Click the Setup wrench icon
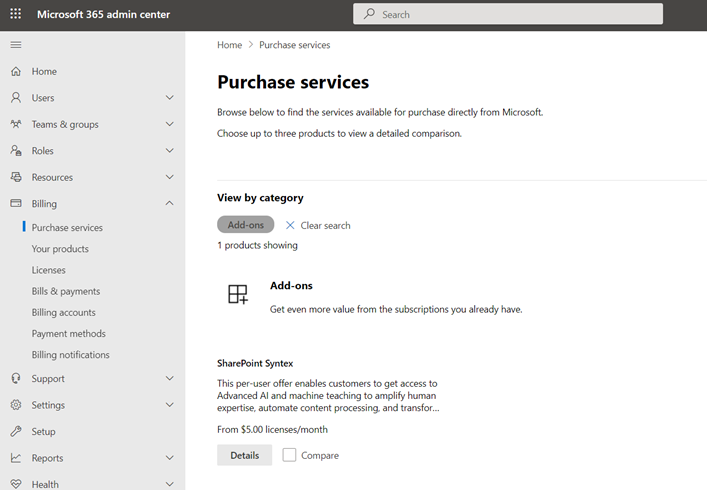This screenshot has width=707, height=490. click(x=16, y=431)
